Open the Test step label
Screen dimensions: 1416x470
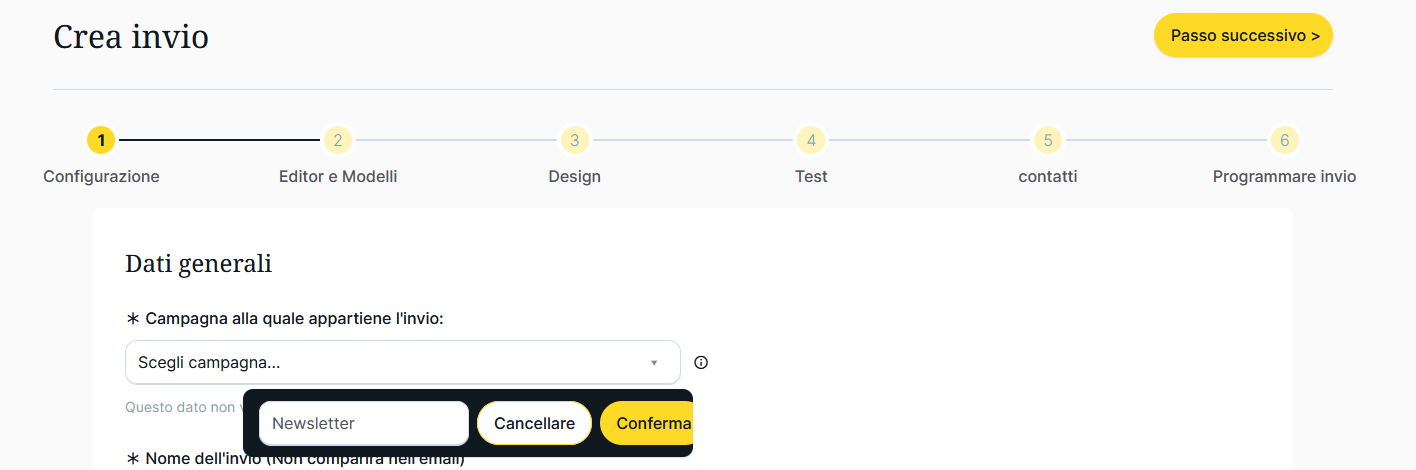tap(811, 176)
